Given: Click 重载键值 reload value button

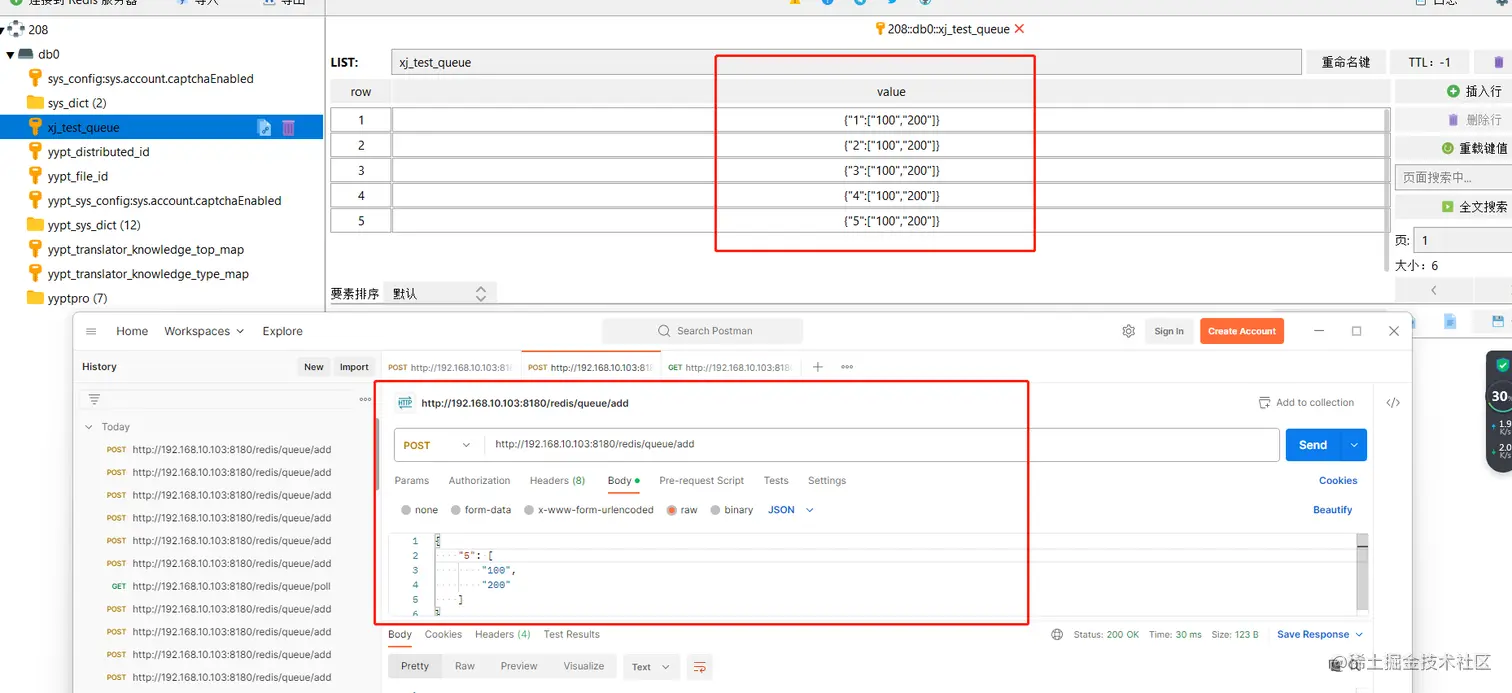Looking at the screenshot, I should (x=1474, y=148).
